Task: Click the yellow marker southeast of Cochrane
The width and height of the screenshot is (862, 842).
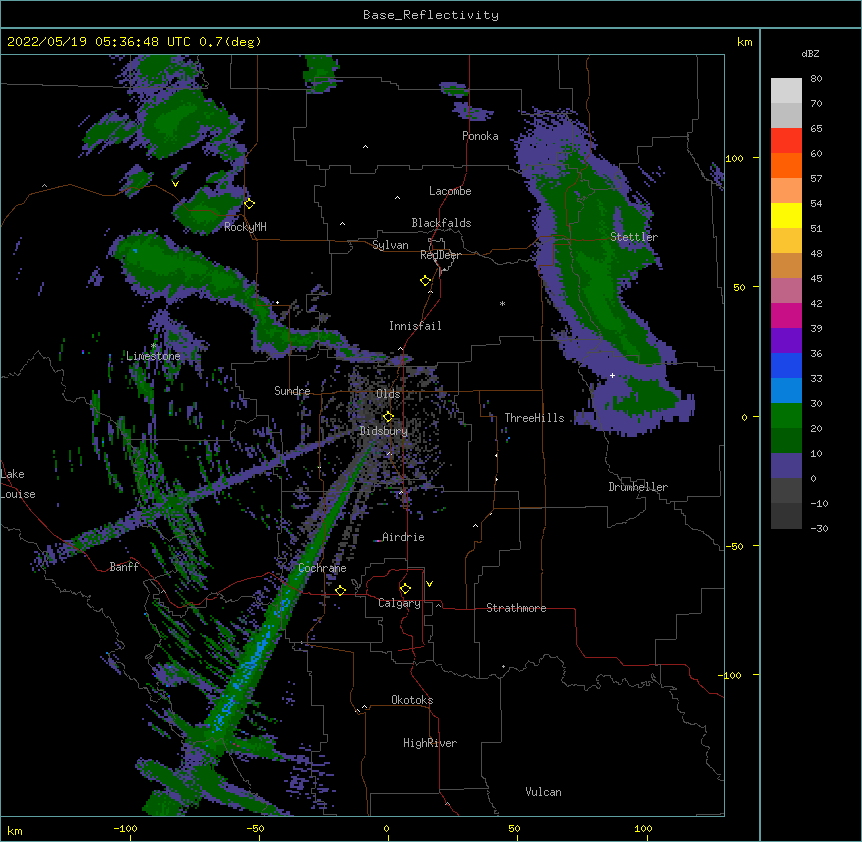Action: pyautogui.click(x=340, y=590)
